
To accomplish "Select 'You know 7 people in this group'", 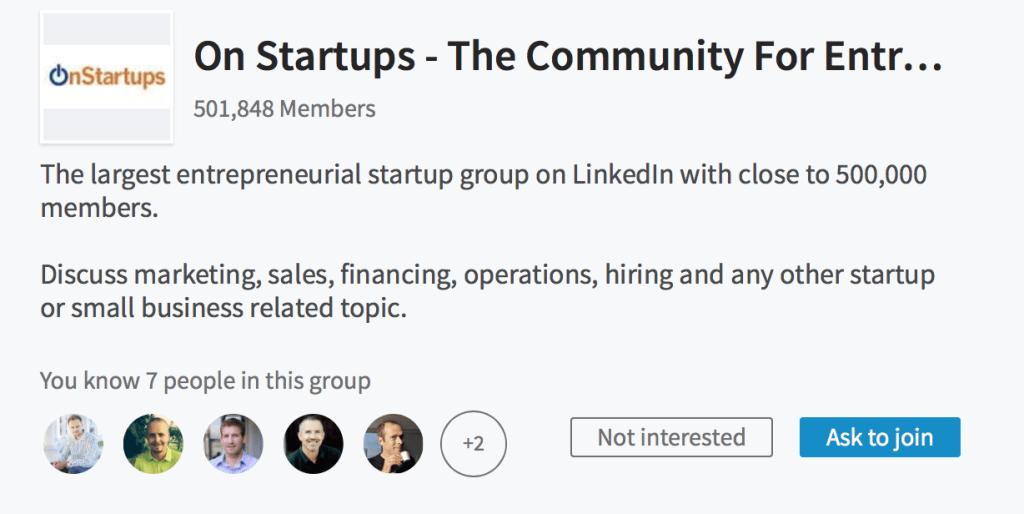I will coord(205,380).
